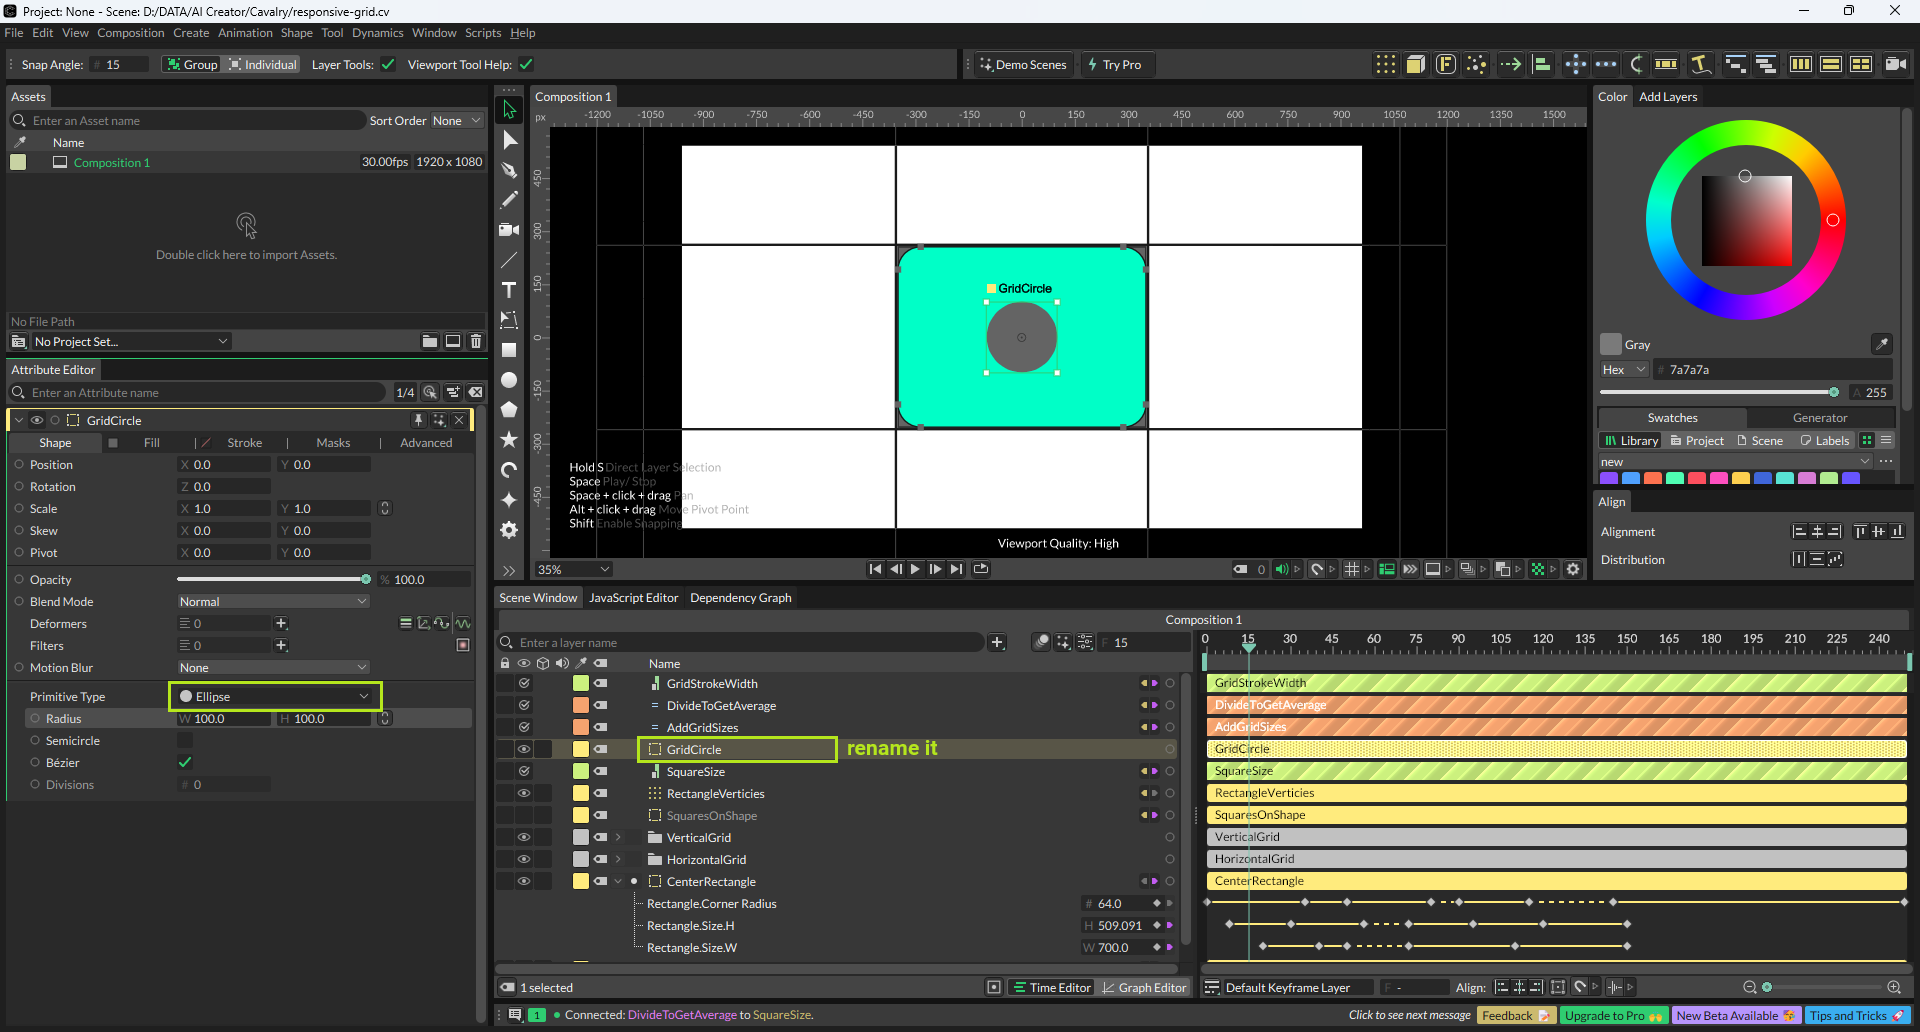Image resolution: width=1920 pixels, height=1032 pixels.
Task: Enable the Semicircle checkbox
Action: (x=185, y=741)
